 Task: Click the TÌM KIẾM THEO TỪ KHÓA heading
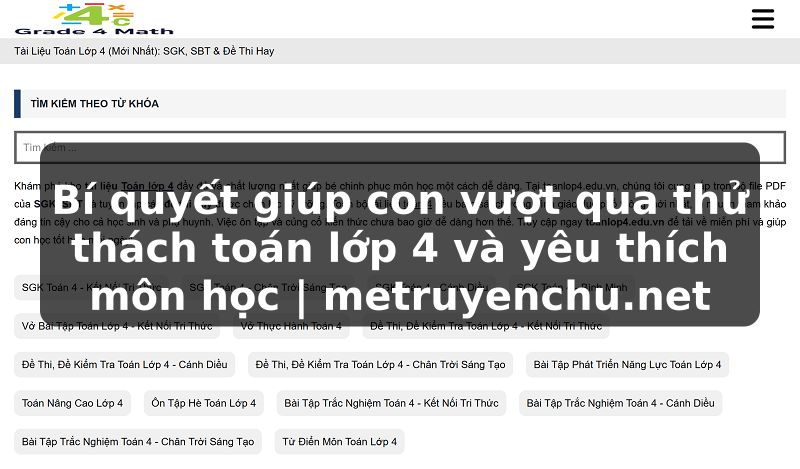click(x=94, y=104)
